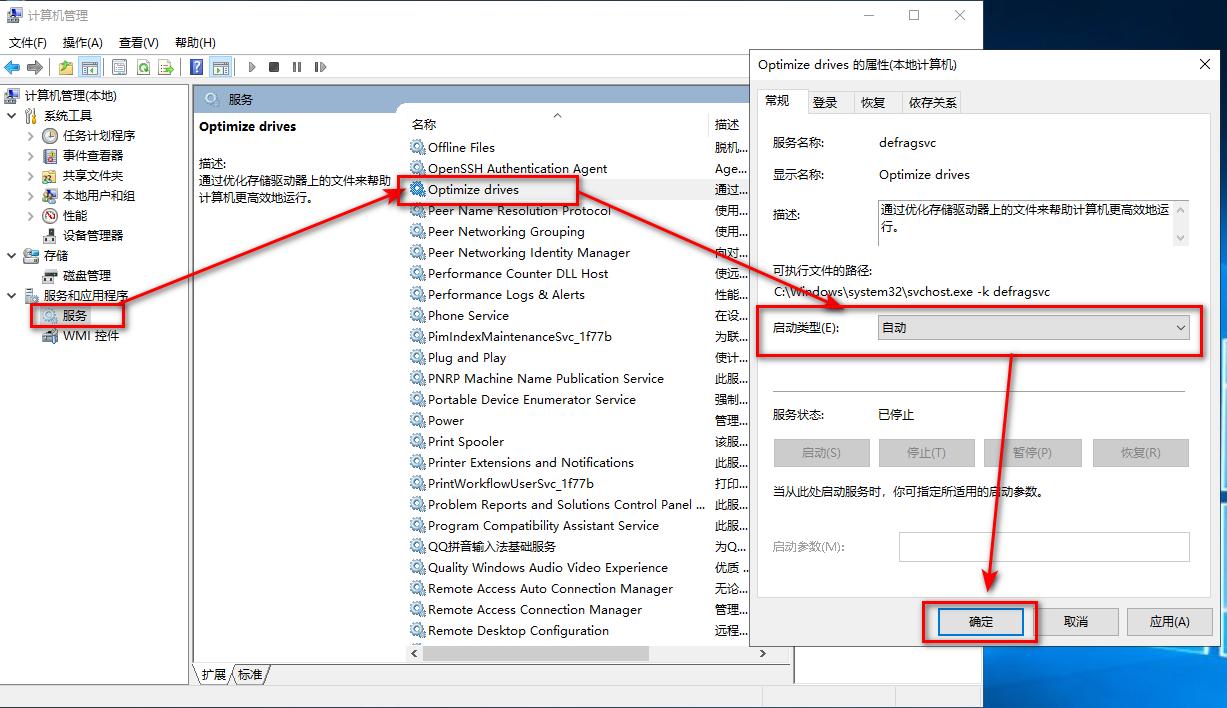Open the 启动类型 combo box
Screen dimensions: 1227x708
(x=1033, y=328)
